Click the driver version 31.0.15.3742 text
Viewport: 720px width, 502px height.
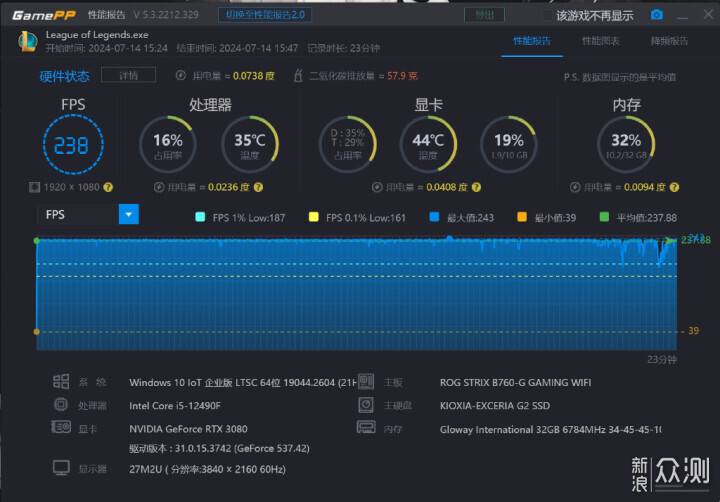click(219, 448)
